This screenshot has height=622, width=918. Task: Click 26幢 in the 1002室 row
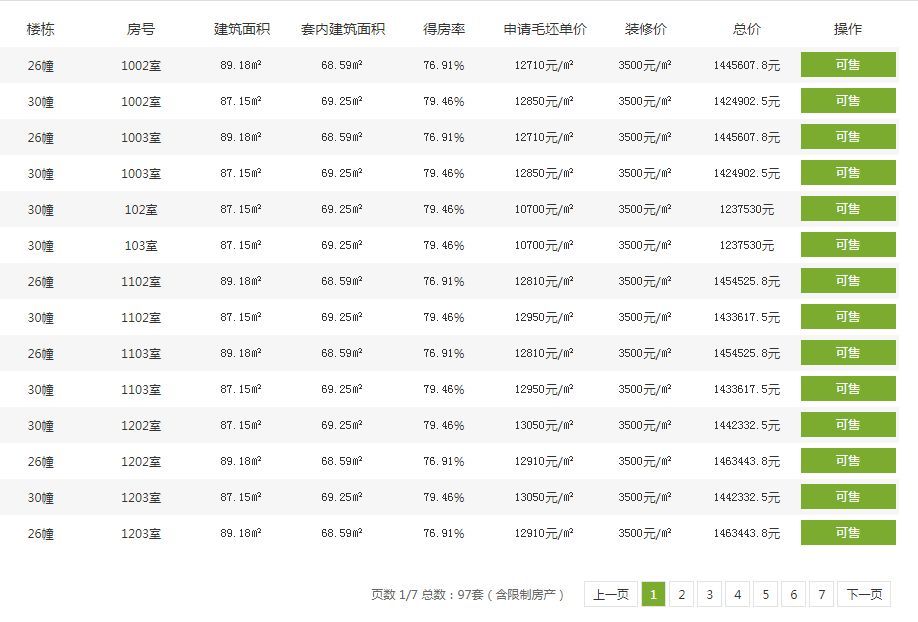point(40,66)
